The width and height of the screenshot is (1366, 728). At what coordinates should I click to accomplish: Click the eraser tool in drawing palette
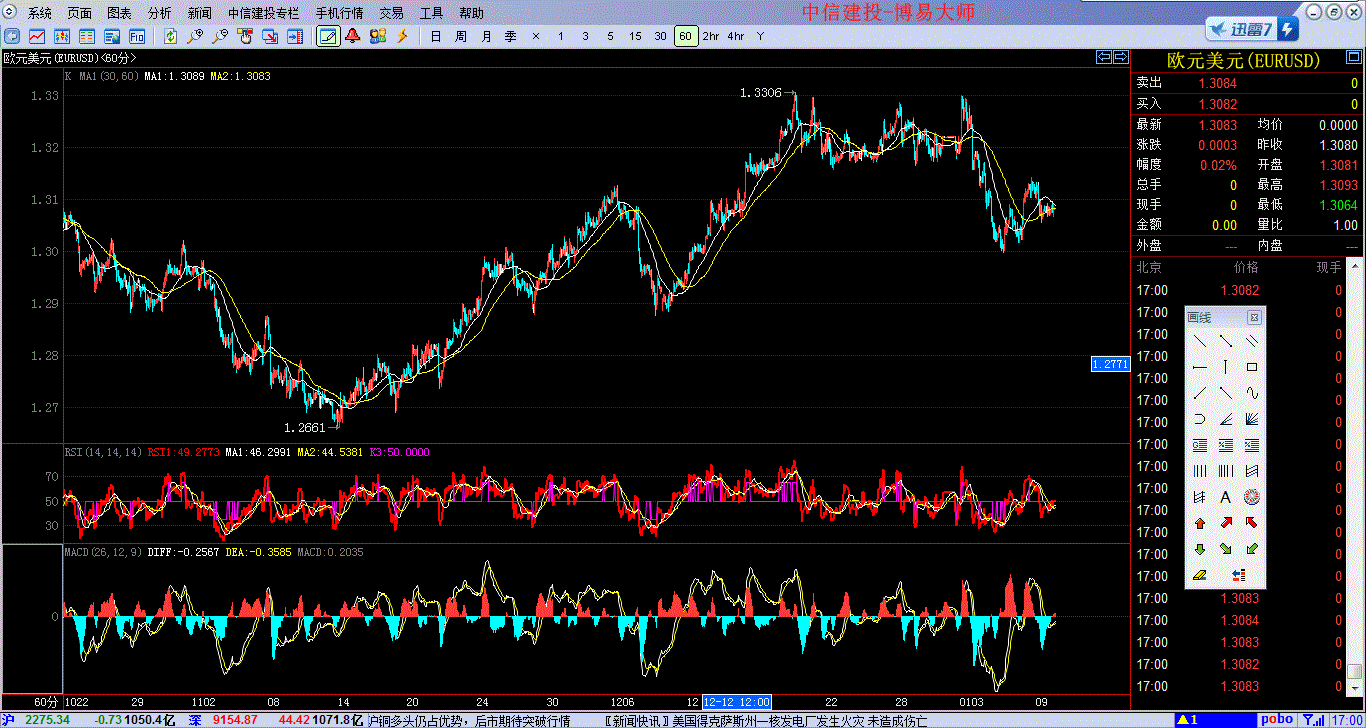[1199, 575]
